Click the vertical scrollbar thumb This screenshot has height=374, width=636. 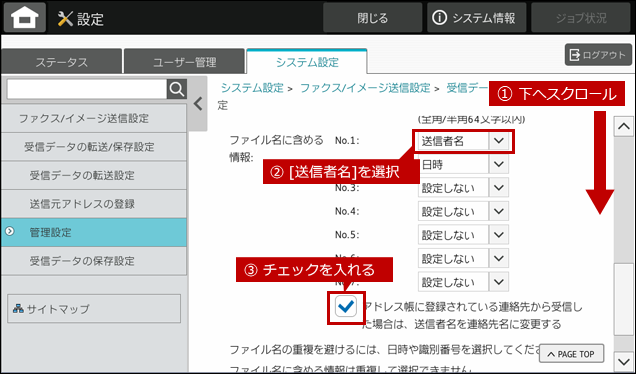click(x=623, y=299)
